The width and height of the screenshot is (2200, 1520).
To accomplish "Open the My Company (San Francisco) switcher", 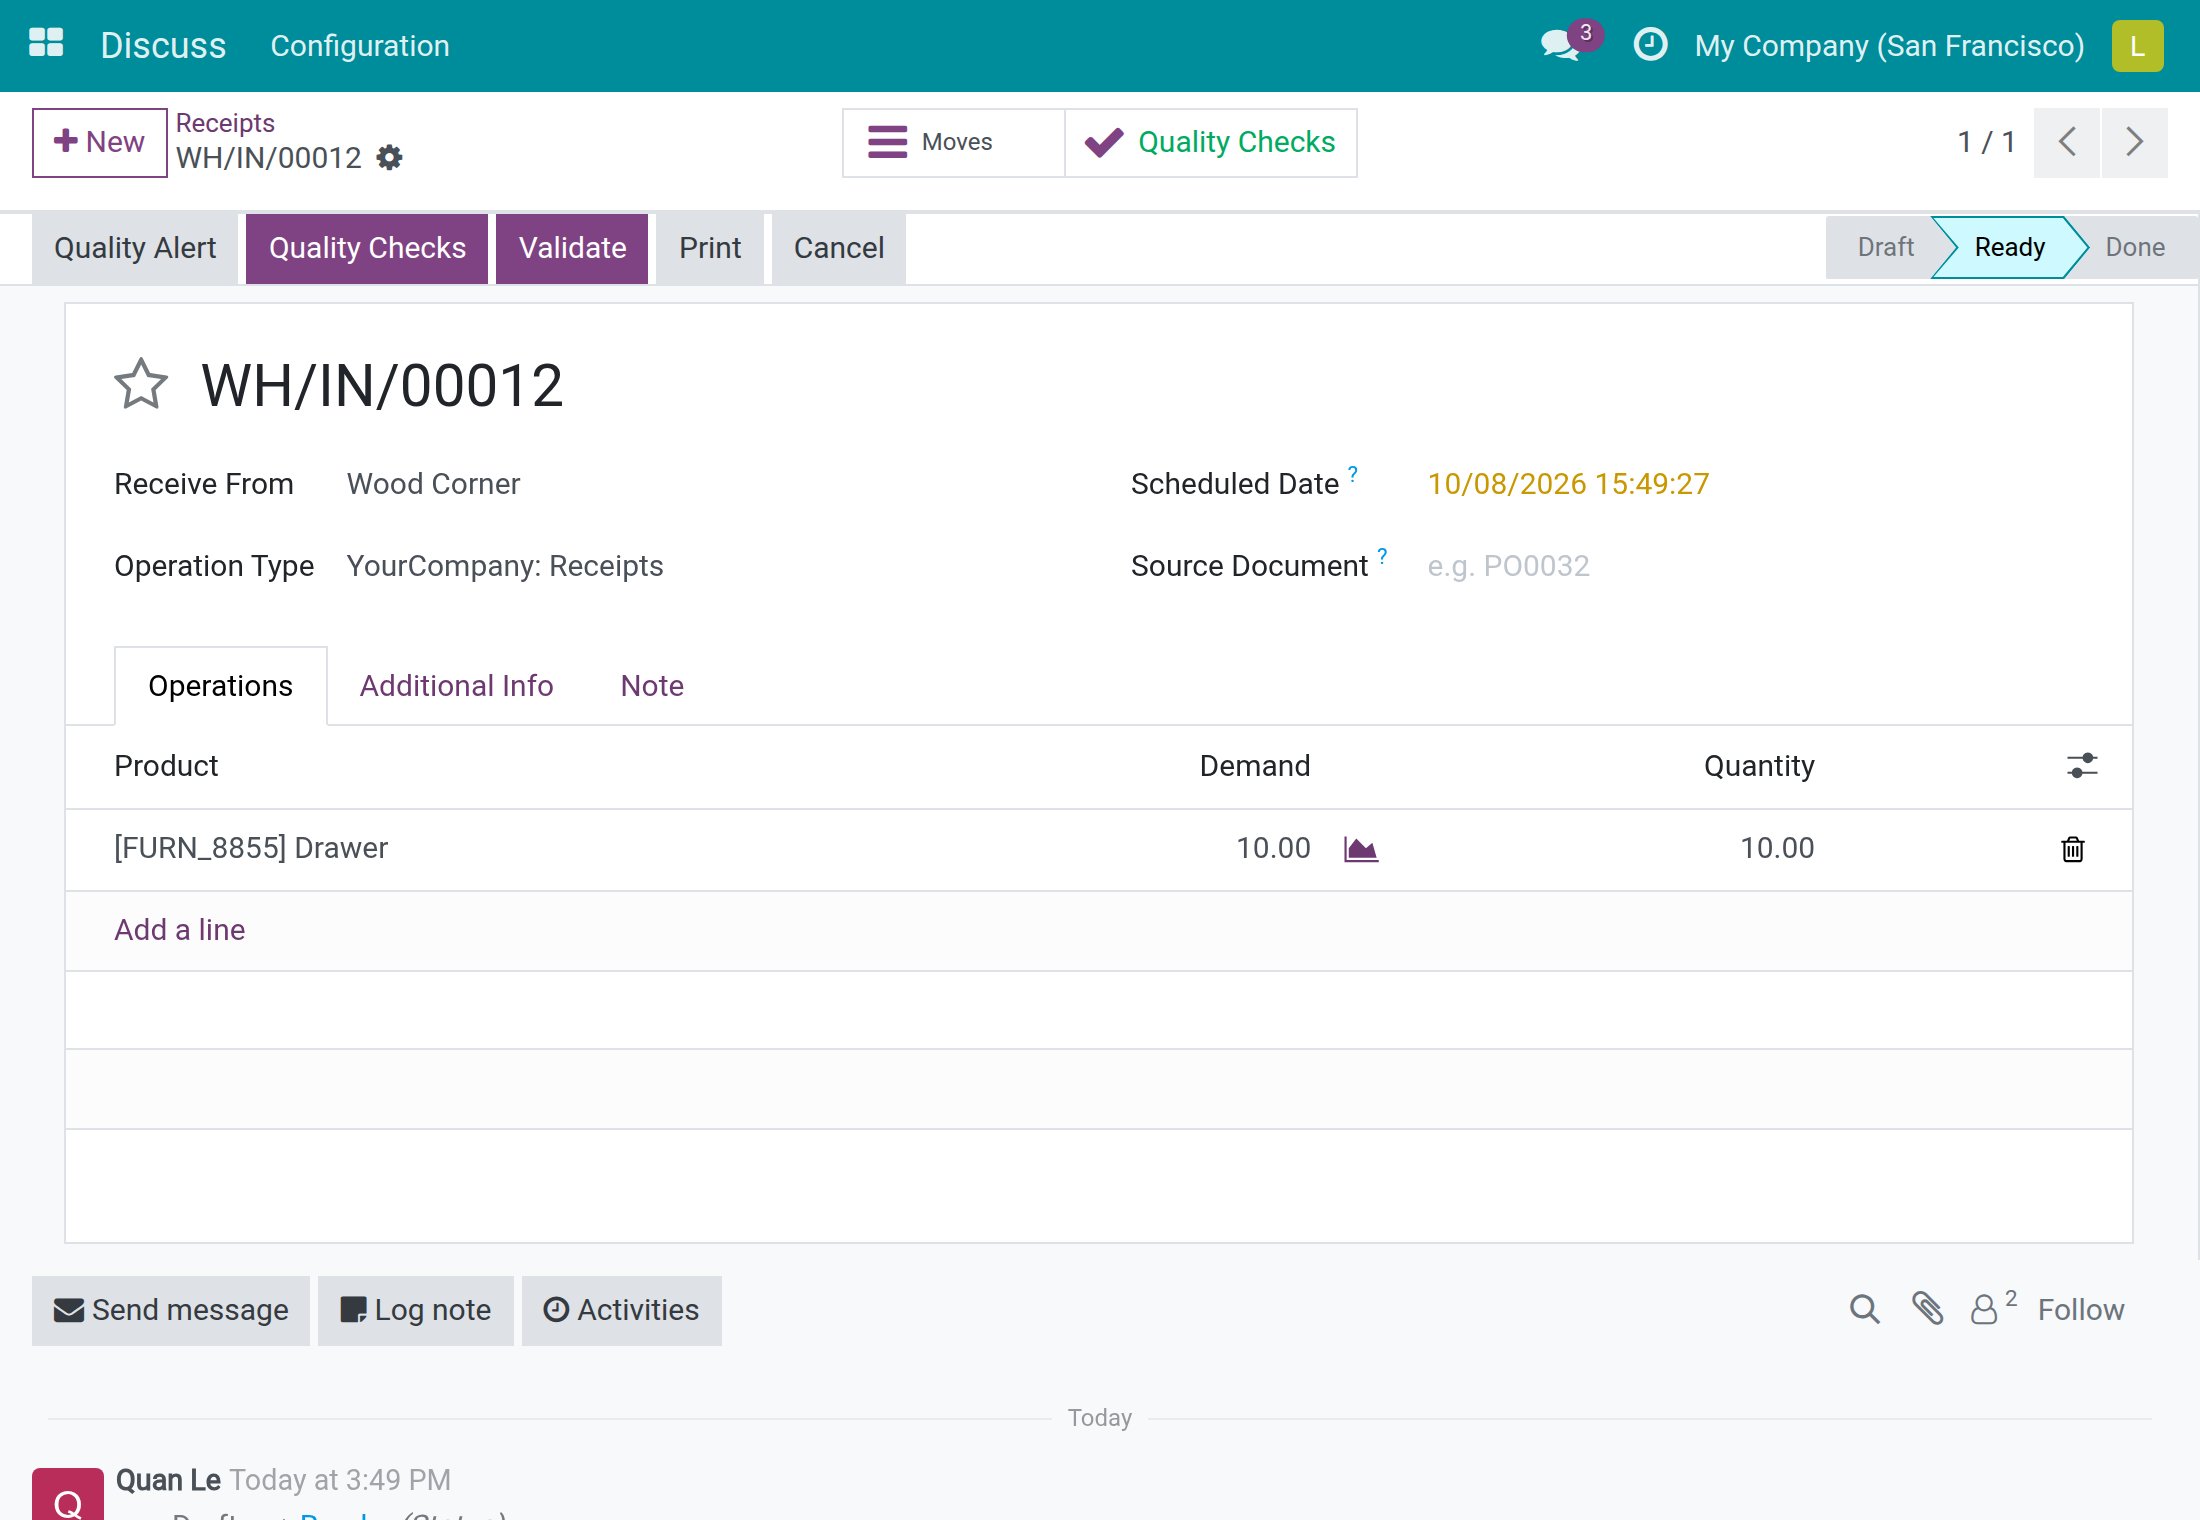I will coord(1889,46).
